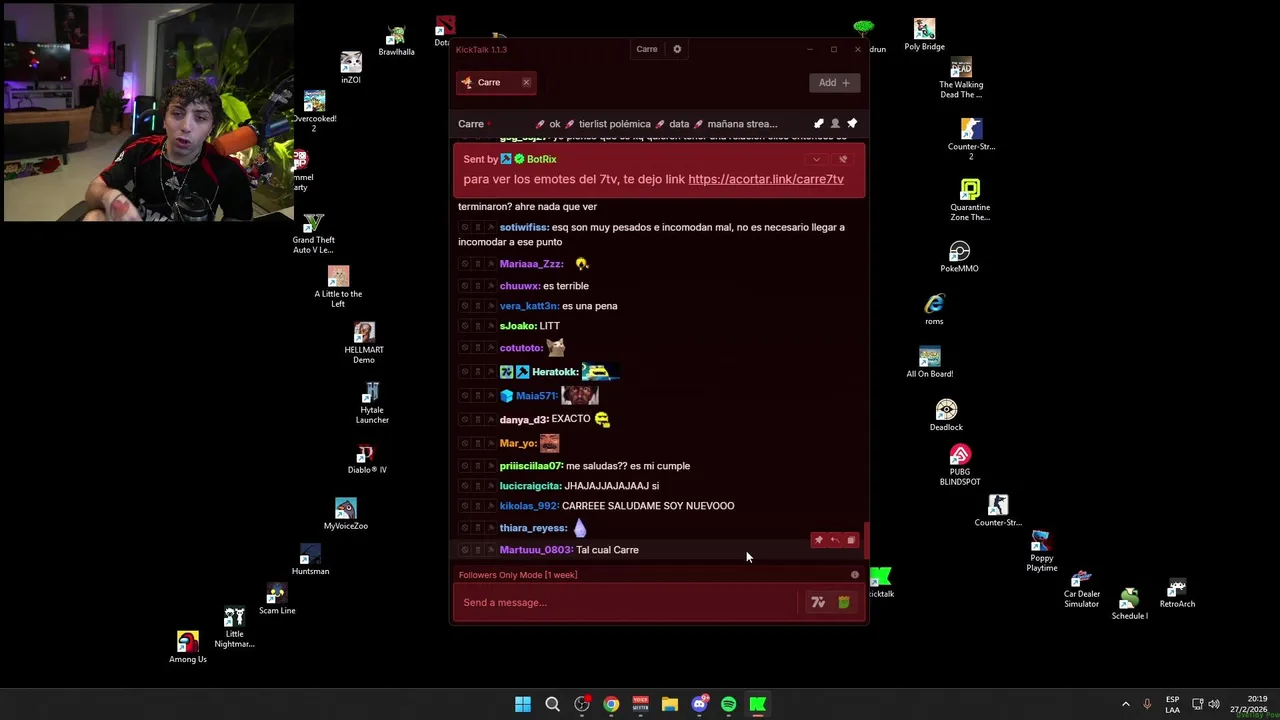Open the 7TV emote picker
The height and width of the screenshot is (720, 1280).
tap(818, 602)
